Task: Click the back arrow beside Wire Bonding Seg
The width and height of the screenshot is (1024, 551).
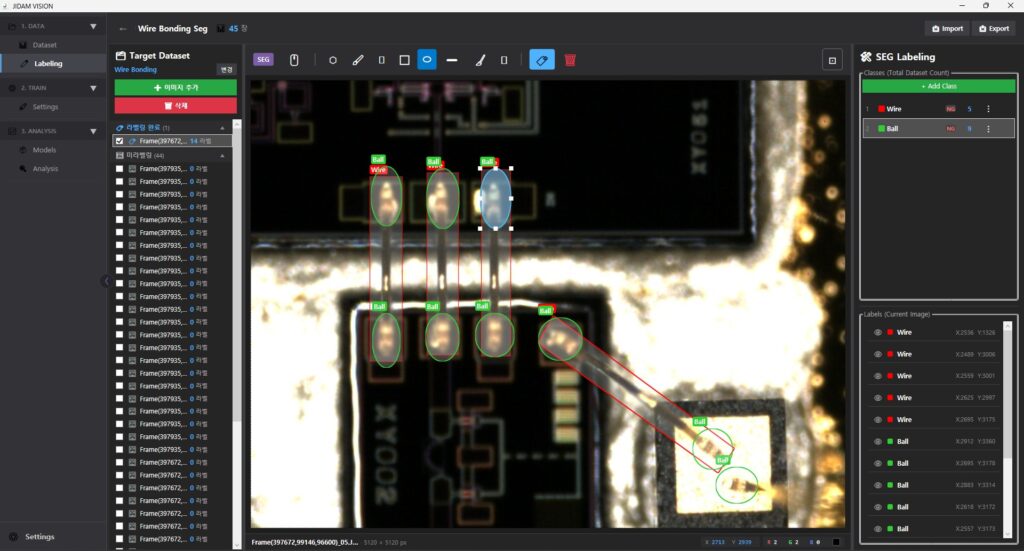Action: (123, 29)
